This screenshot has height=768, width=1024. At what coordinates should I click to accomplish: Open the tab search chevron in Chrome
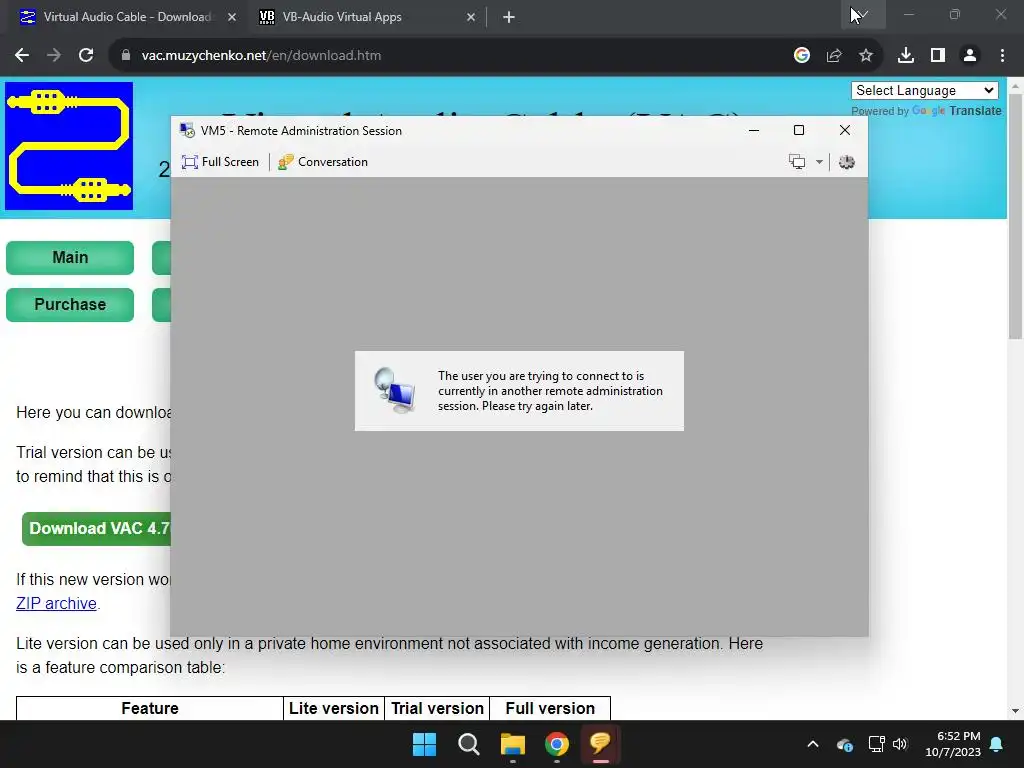pyautogui.click(x=863, y=14)
